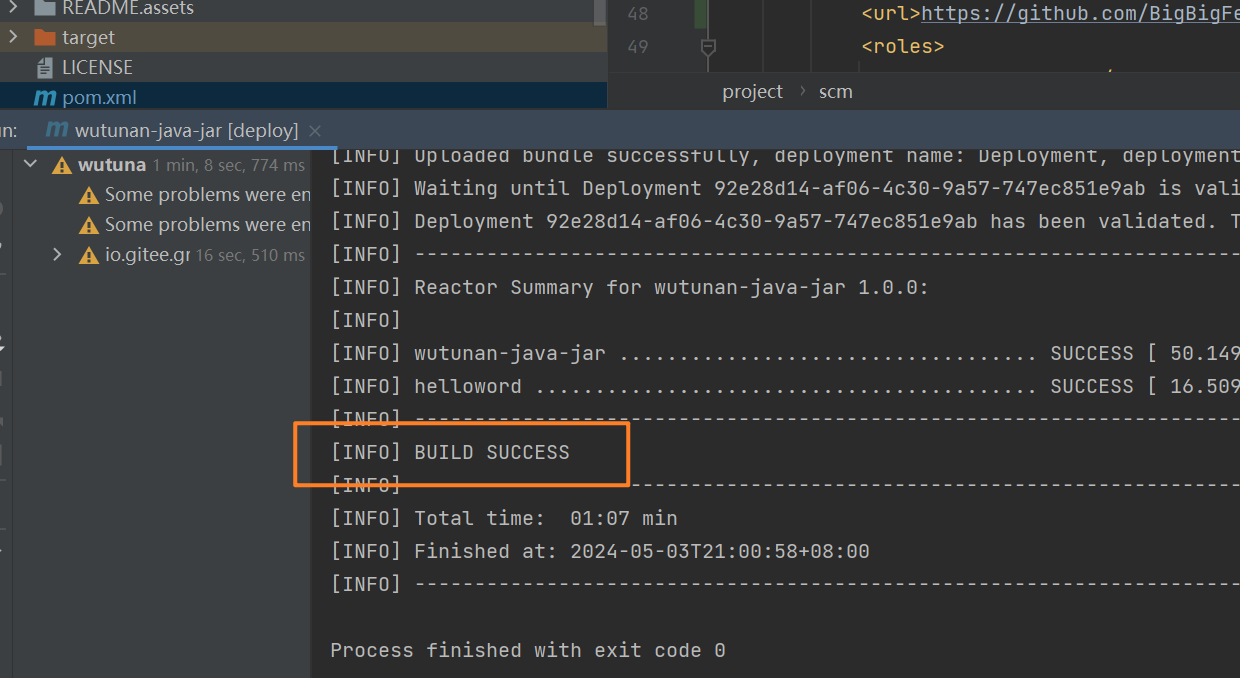Click the project tree vertical scrollbar
1240x678 pixels.
600,12
